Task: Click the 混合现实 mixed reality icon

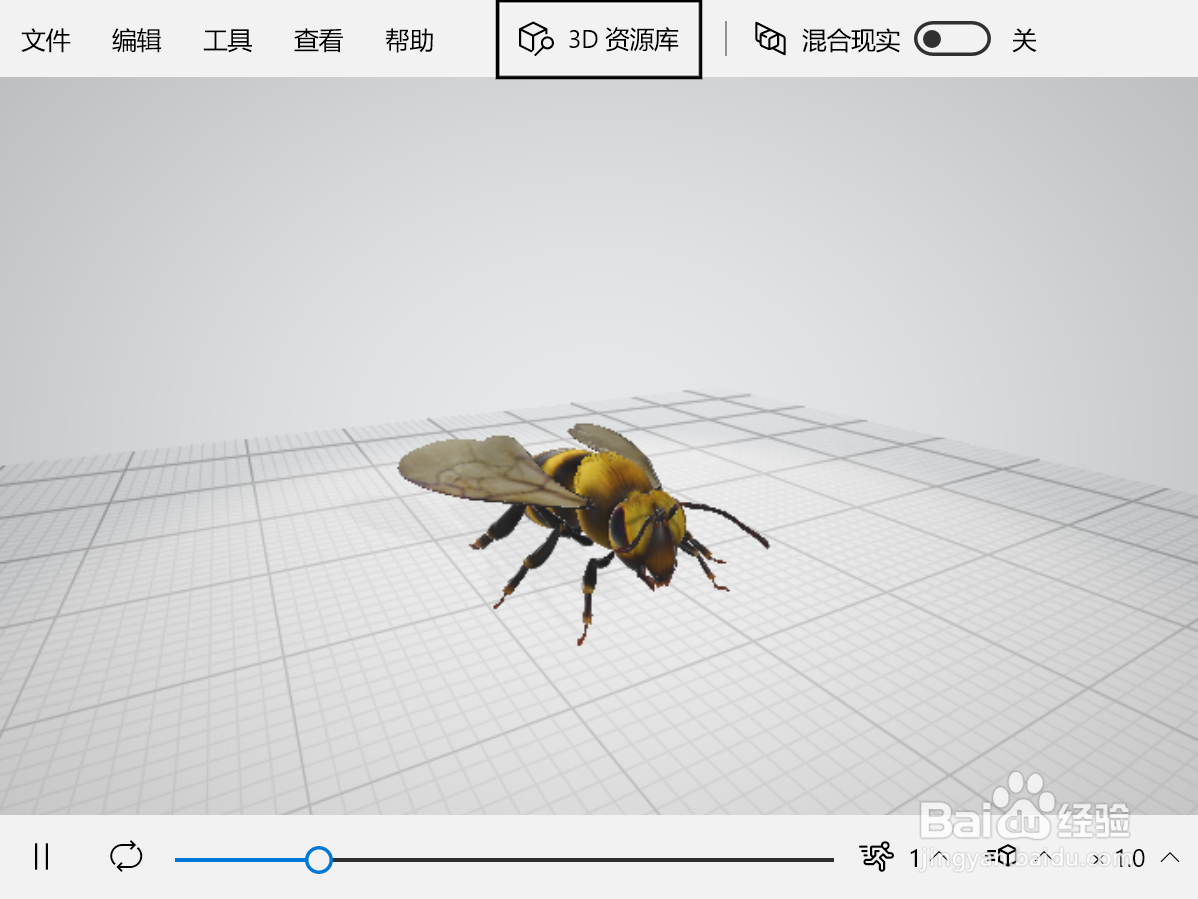Action: (x=769, y=39)
